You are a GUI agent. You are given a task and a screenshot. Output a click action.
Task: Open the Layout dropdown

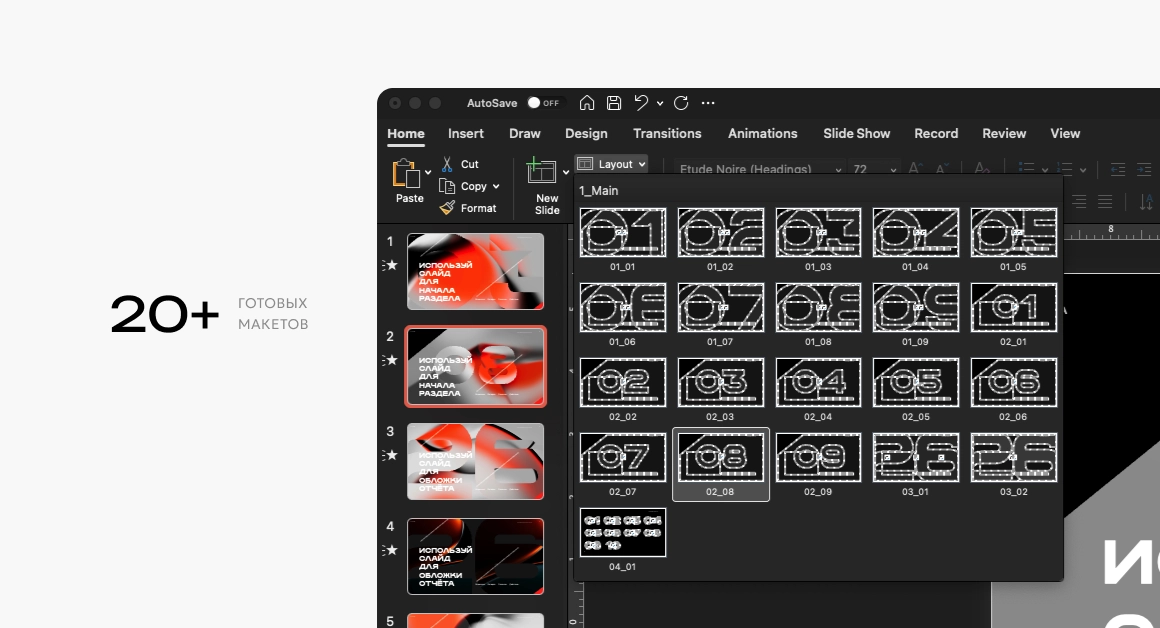pyautogui.click(x=611, y=163)
